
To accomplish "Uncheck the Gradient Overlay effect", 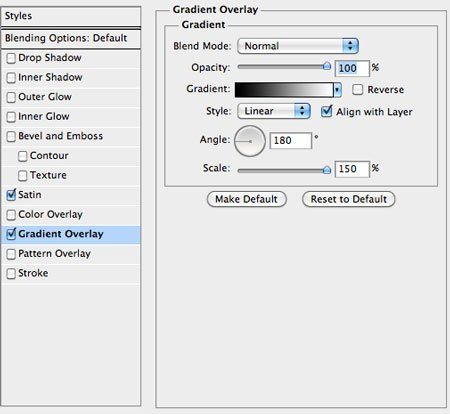I will click(11, 234).
